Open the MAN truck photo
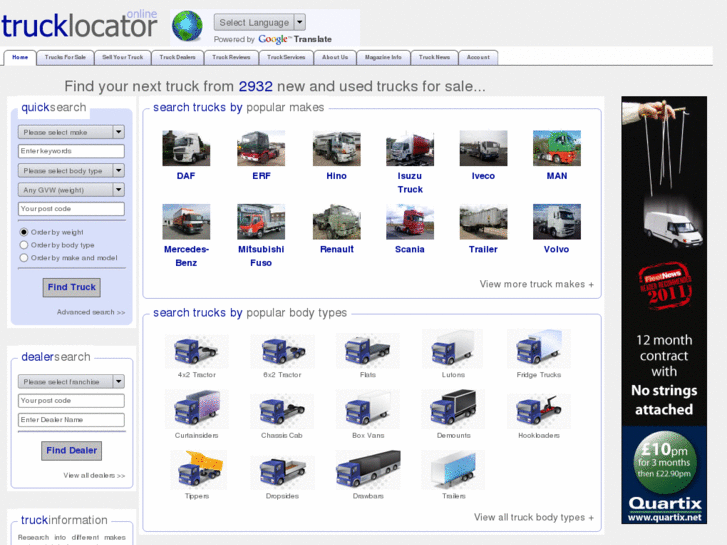The height and width of the screenshot is (545, 727). click(557, 148)
